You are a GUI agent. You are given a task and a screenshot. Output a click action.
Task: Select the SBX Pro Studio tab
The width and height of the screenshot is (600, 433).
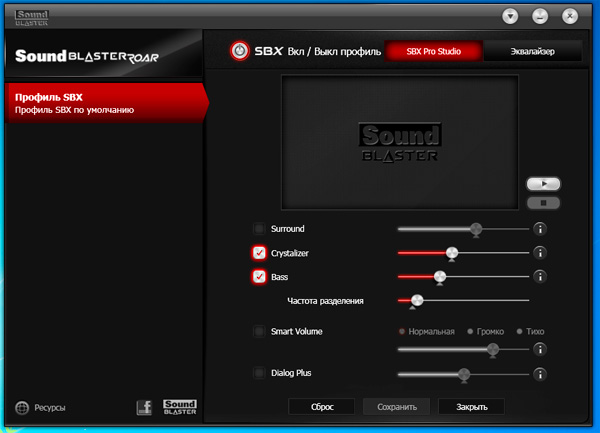[x=433, y=50]
